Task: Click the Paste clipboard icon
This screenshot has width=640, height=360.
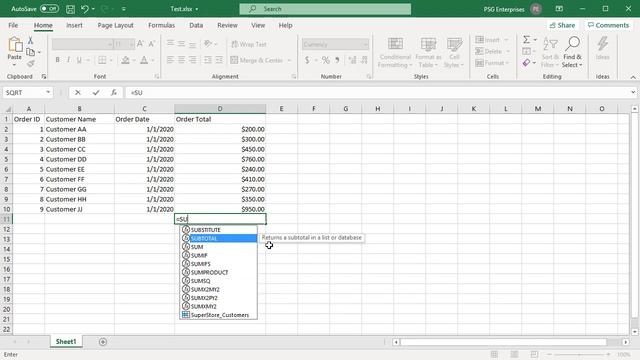Action: (x=15, y=45)
